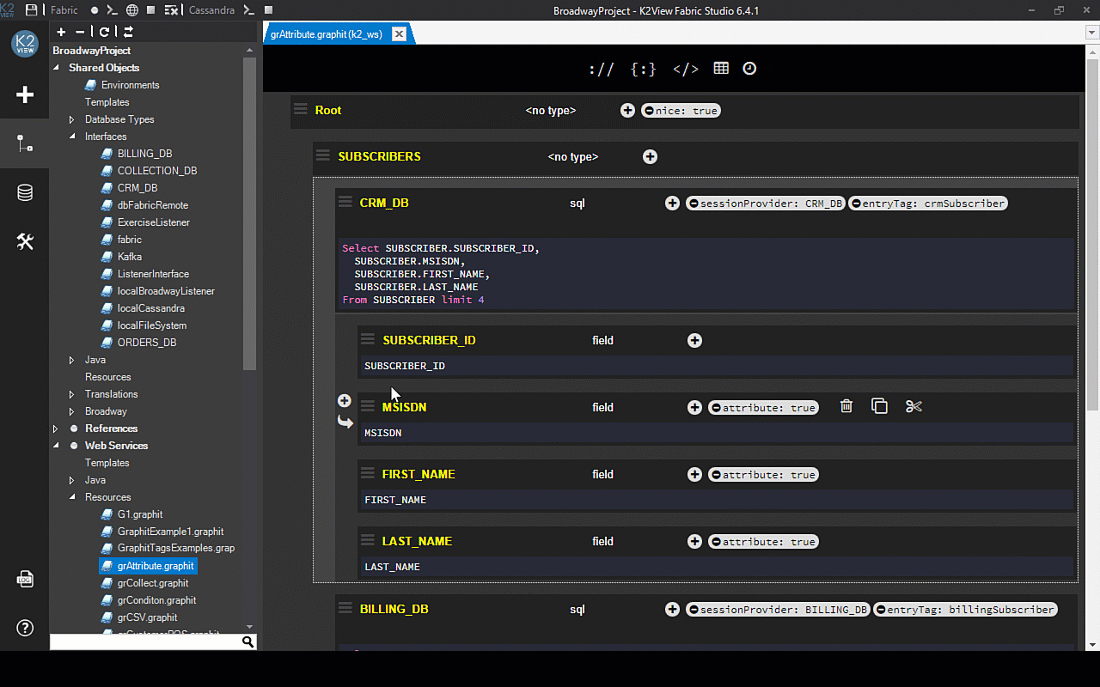
Task: Expand the Database Types node
Action: point(72,120)
